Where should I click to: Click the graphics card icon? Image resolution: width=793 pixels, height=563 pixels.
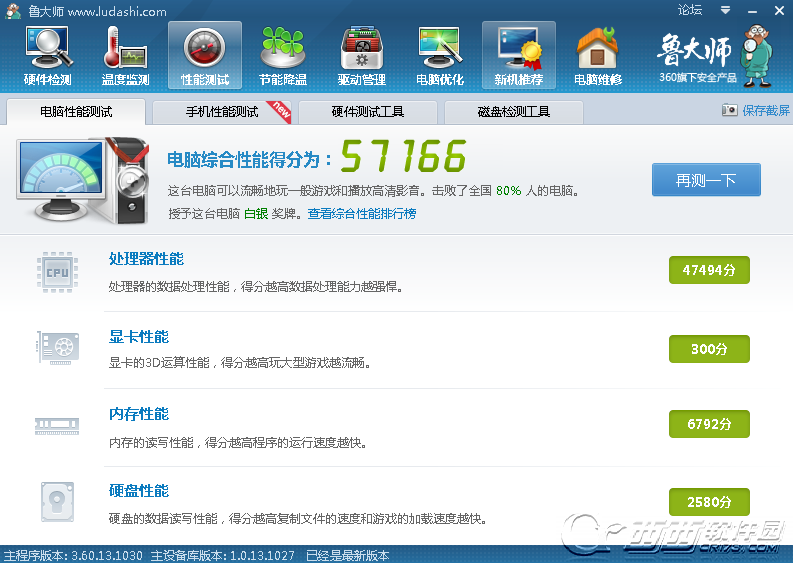[58, 348]
